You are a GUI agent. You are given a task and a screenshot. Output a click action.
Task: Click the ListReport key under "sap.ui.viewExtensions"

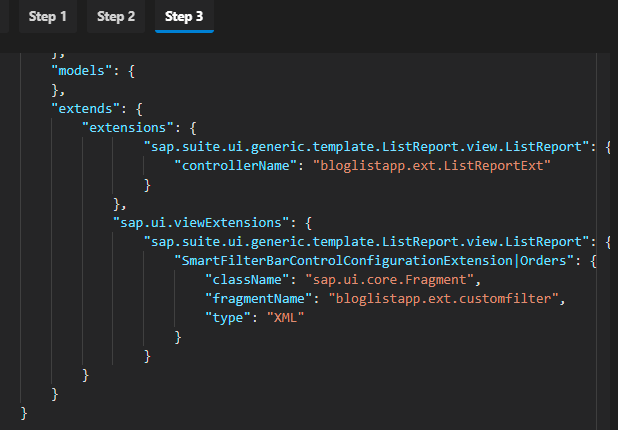367,242
